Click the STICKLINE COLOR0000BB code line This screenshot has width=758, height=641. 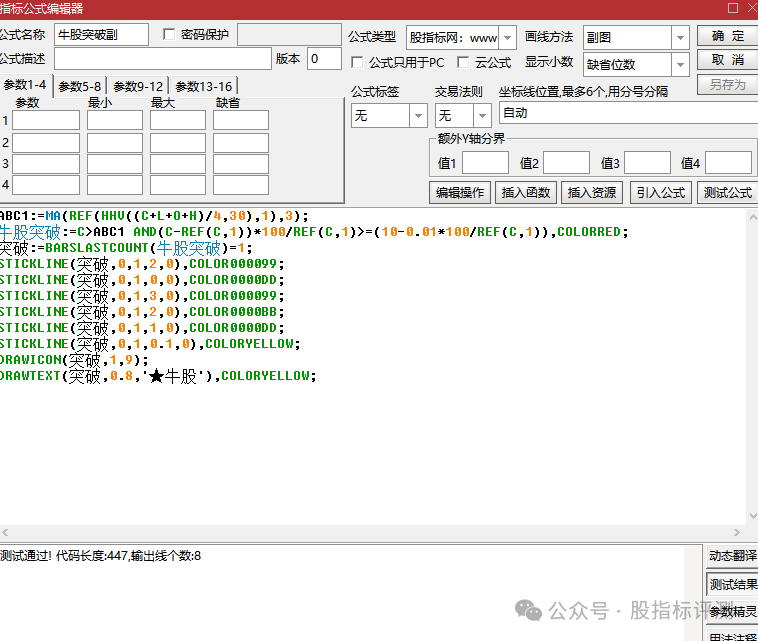(142, 312)
